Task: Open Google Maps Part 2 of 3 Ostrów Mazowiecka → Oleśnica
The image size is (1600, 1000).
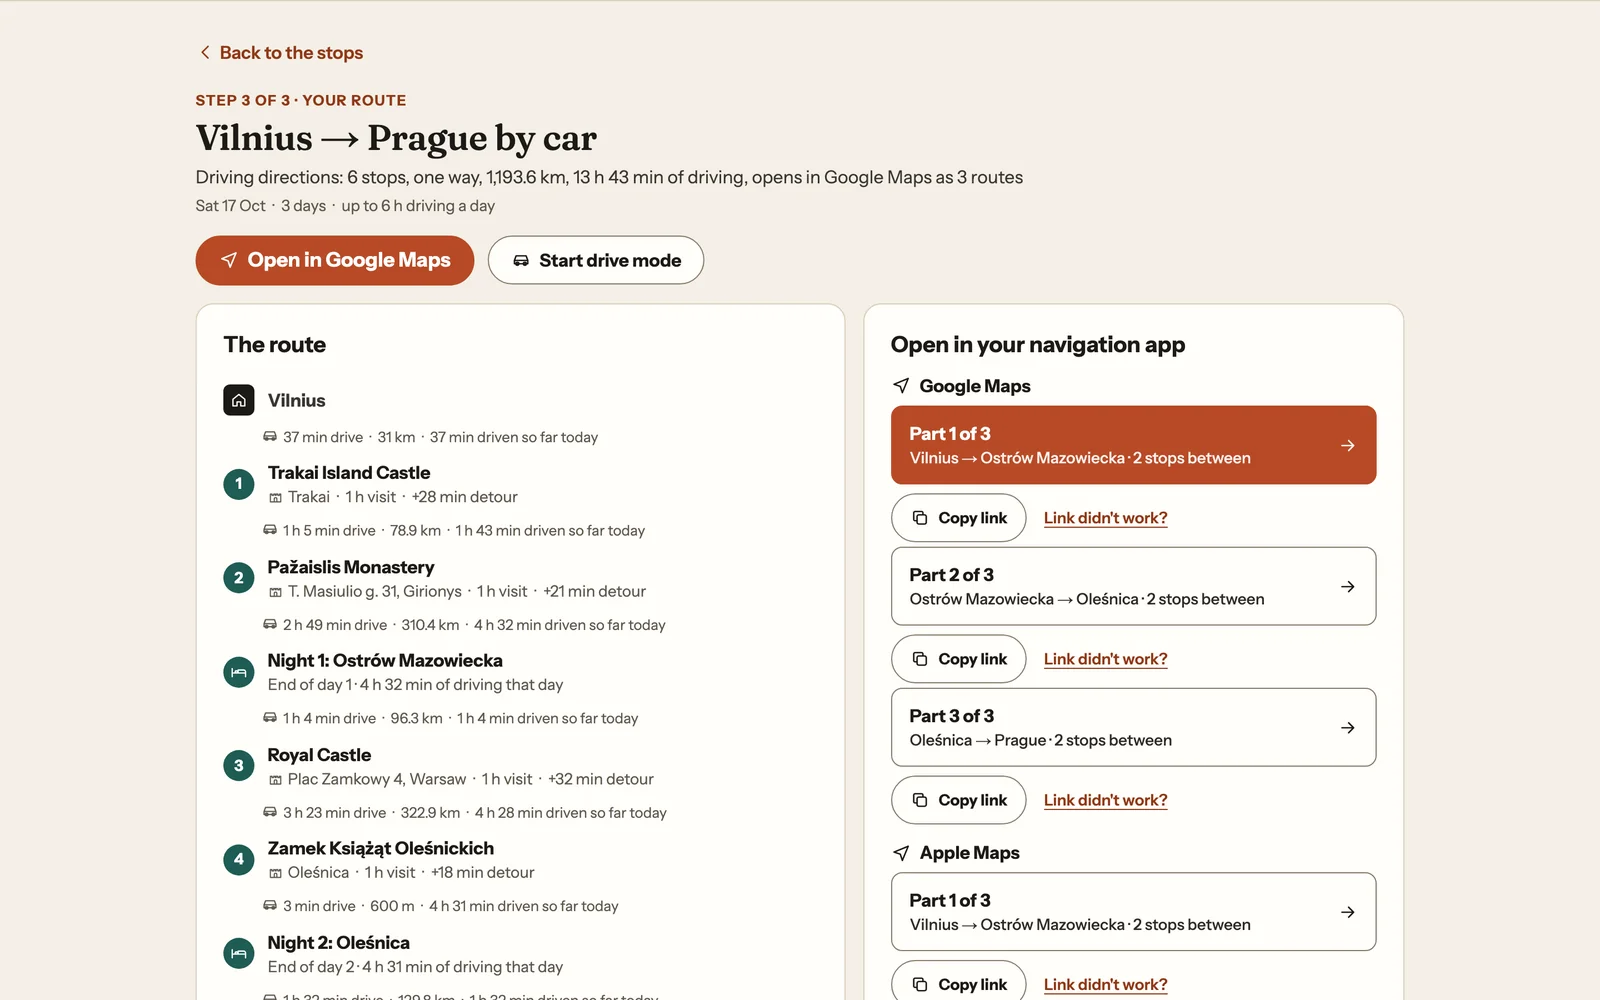Action: point(1133,586)
